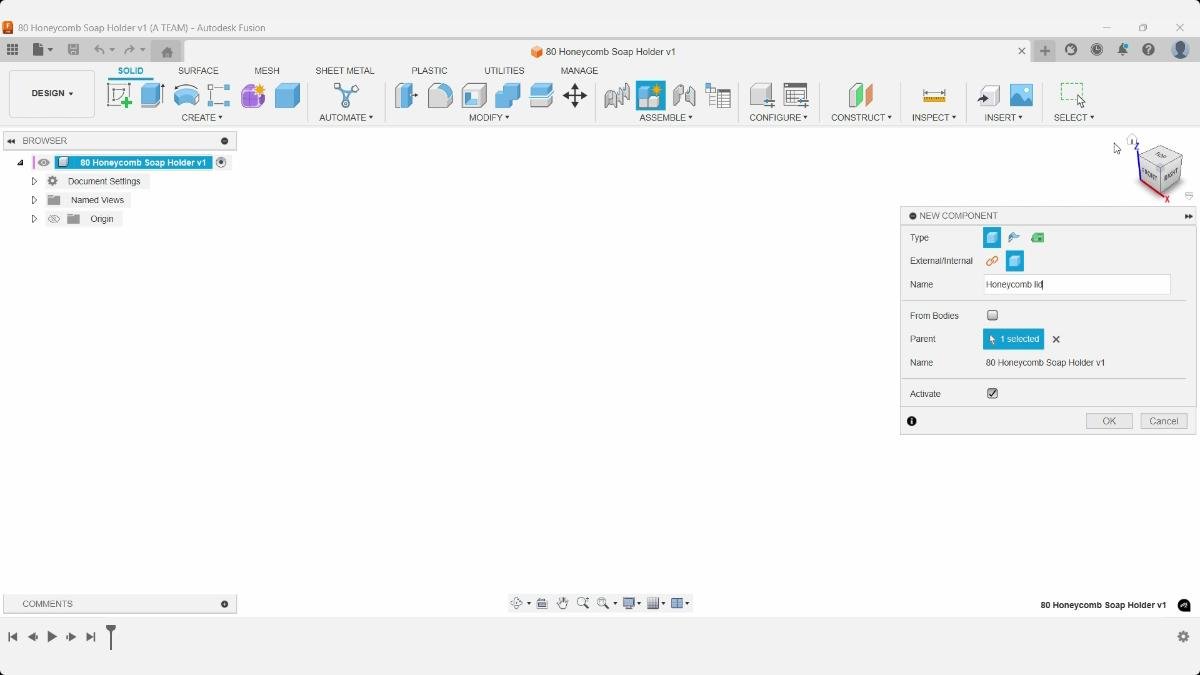Open the ASSEMBLE dropdown menu
The height and width of the screenshot is (675, 1200).
pyautogui.click(x=666, y=117)
